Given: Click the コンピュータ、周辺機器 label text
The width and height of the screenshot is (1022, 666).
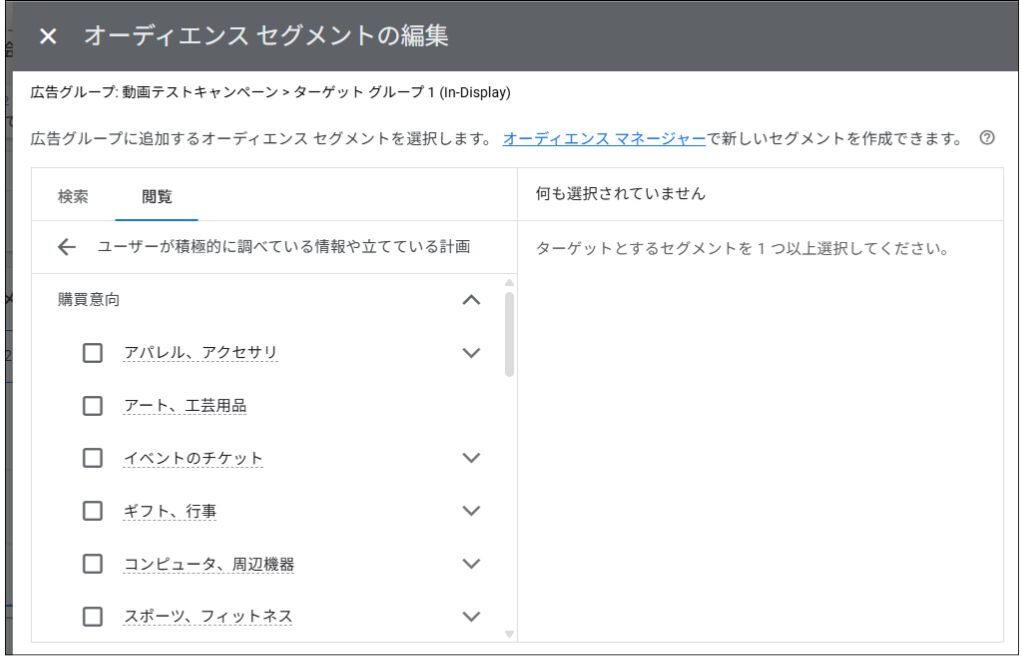Looking at the screenshot, I should 209,564.
